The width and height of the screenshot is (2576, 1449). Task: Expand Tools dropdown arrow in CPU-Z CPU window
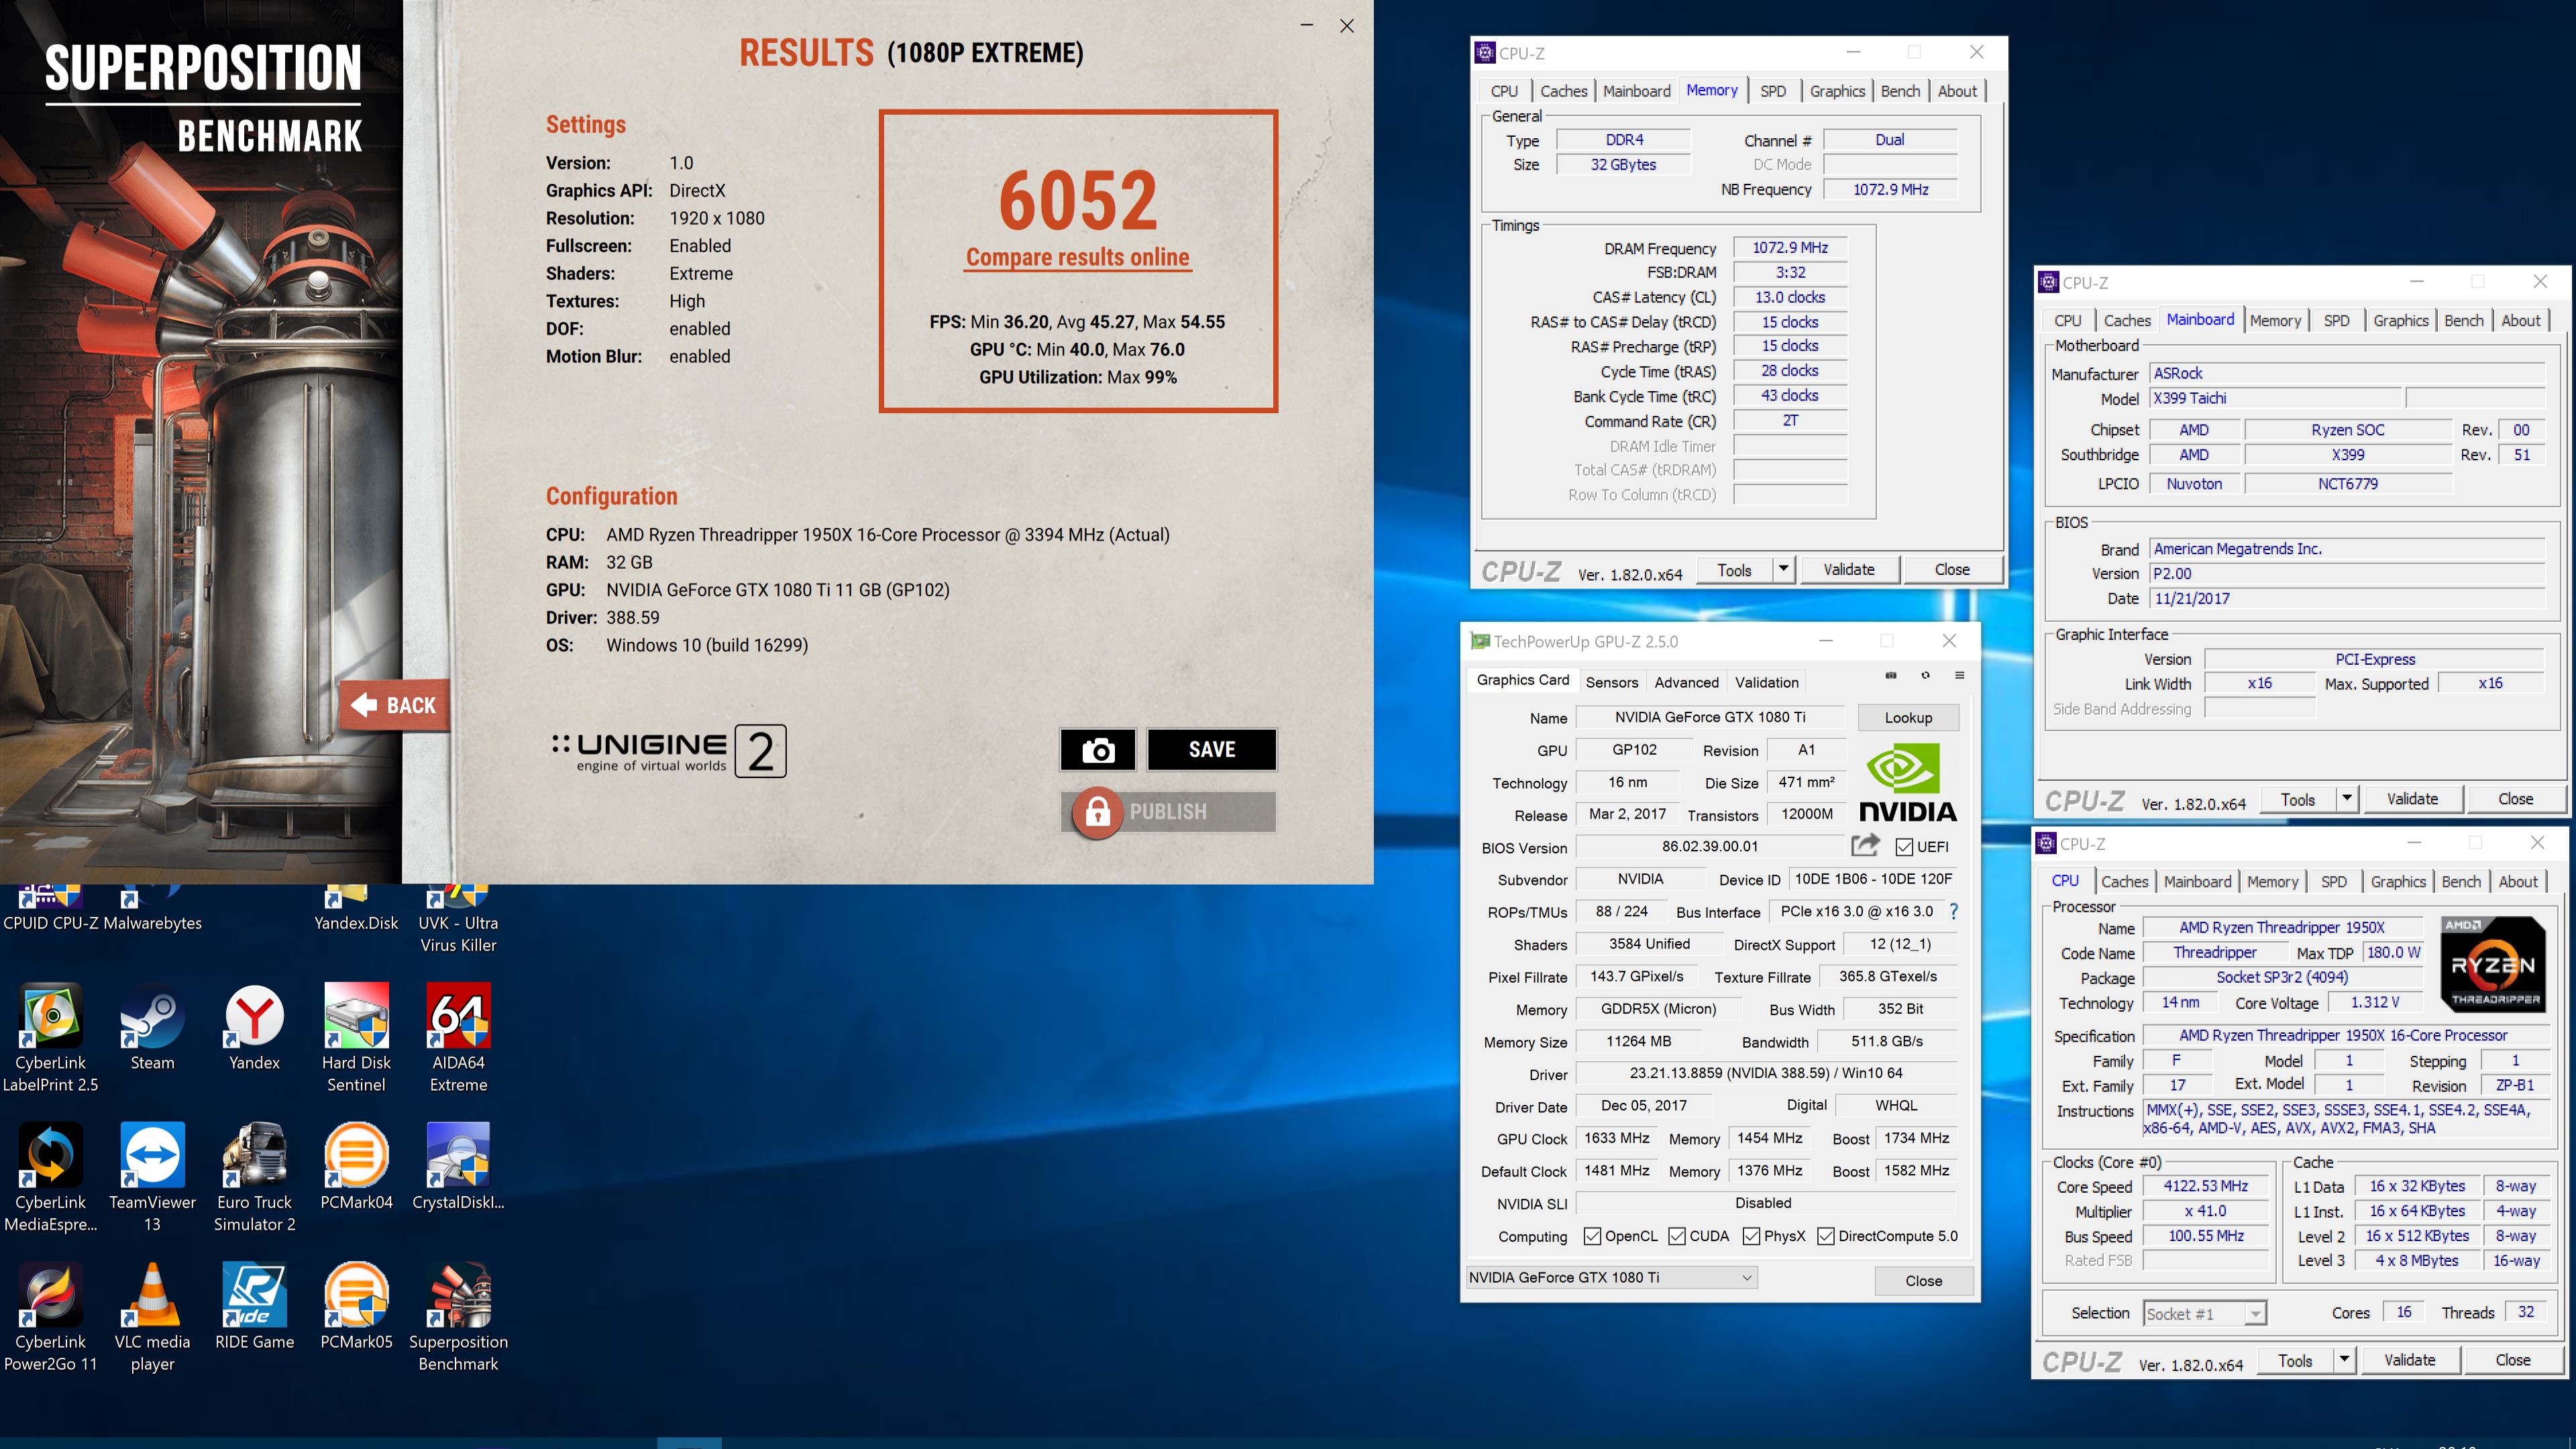pos(2343,1360)
